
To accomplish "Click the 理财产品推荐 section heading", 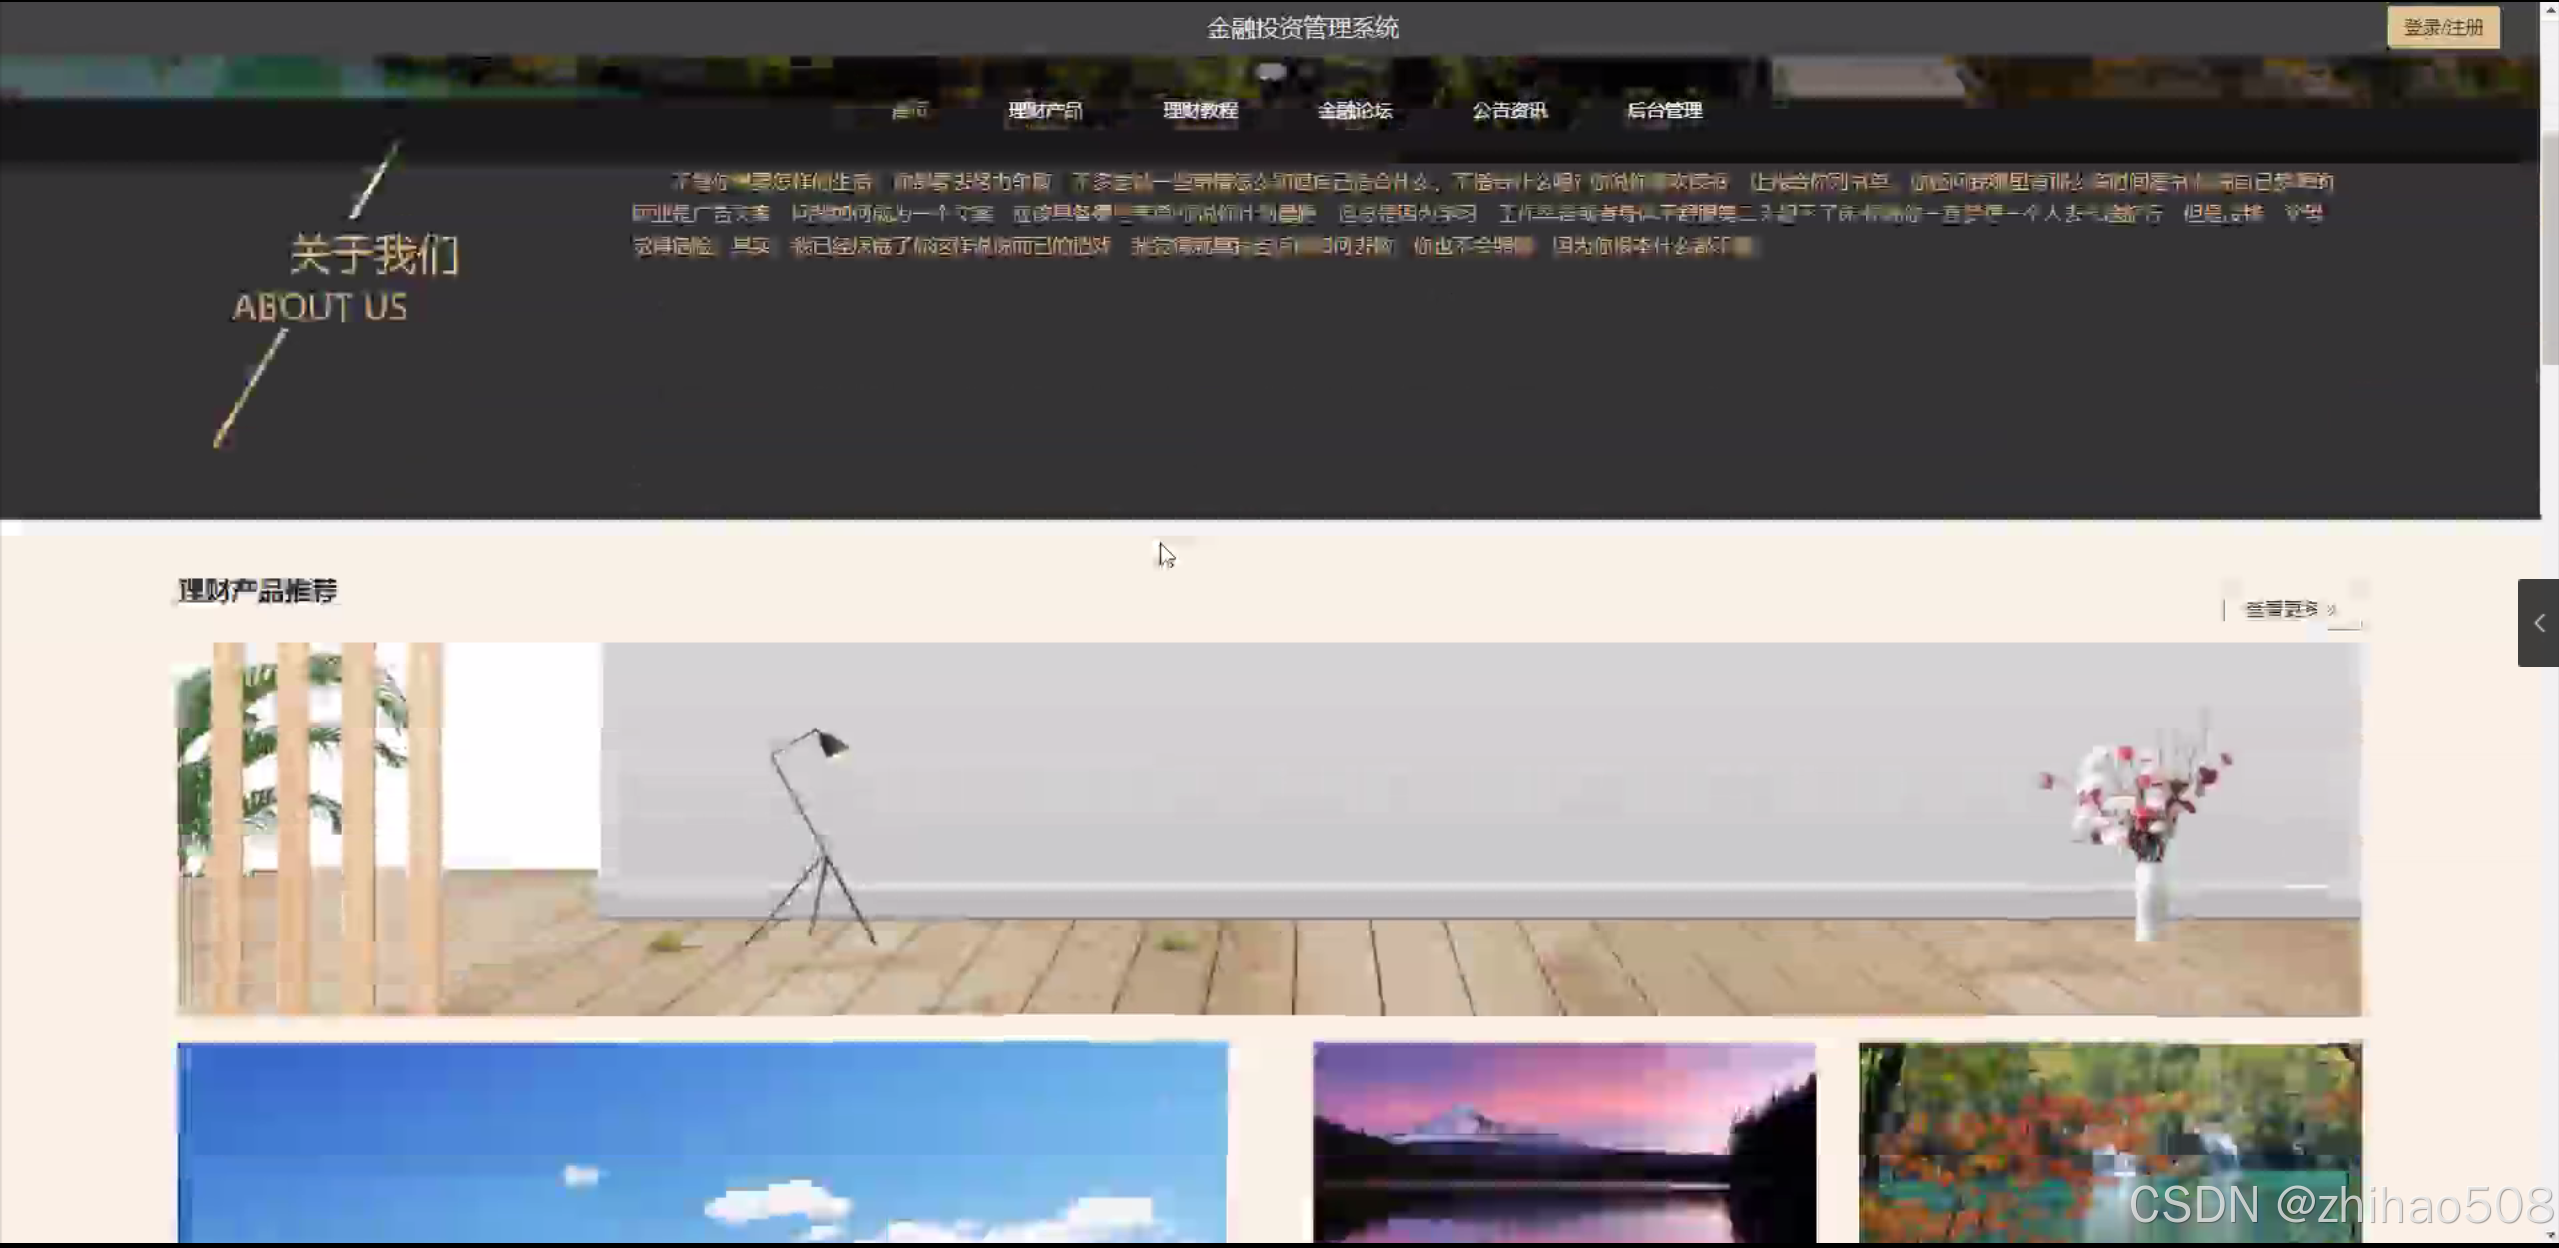I will 258,591.
